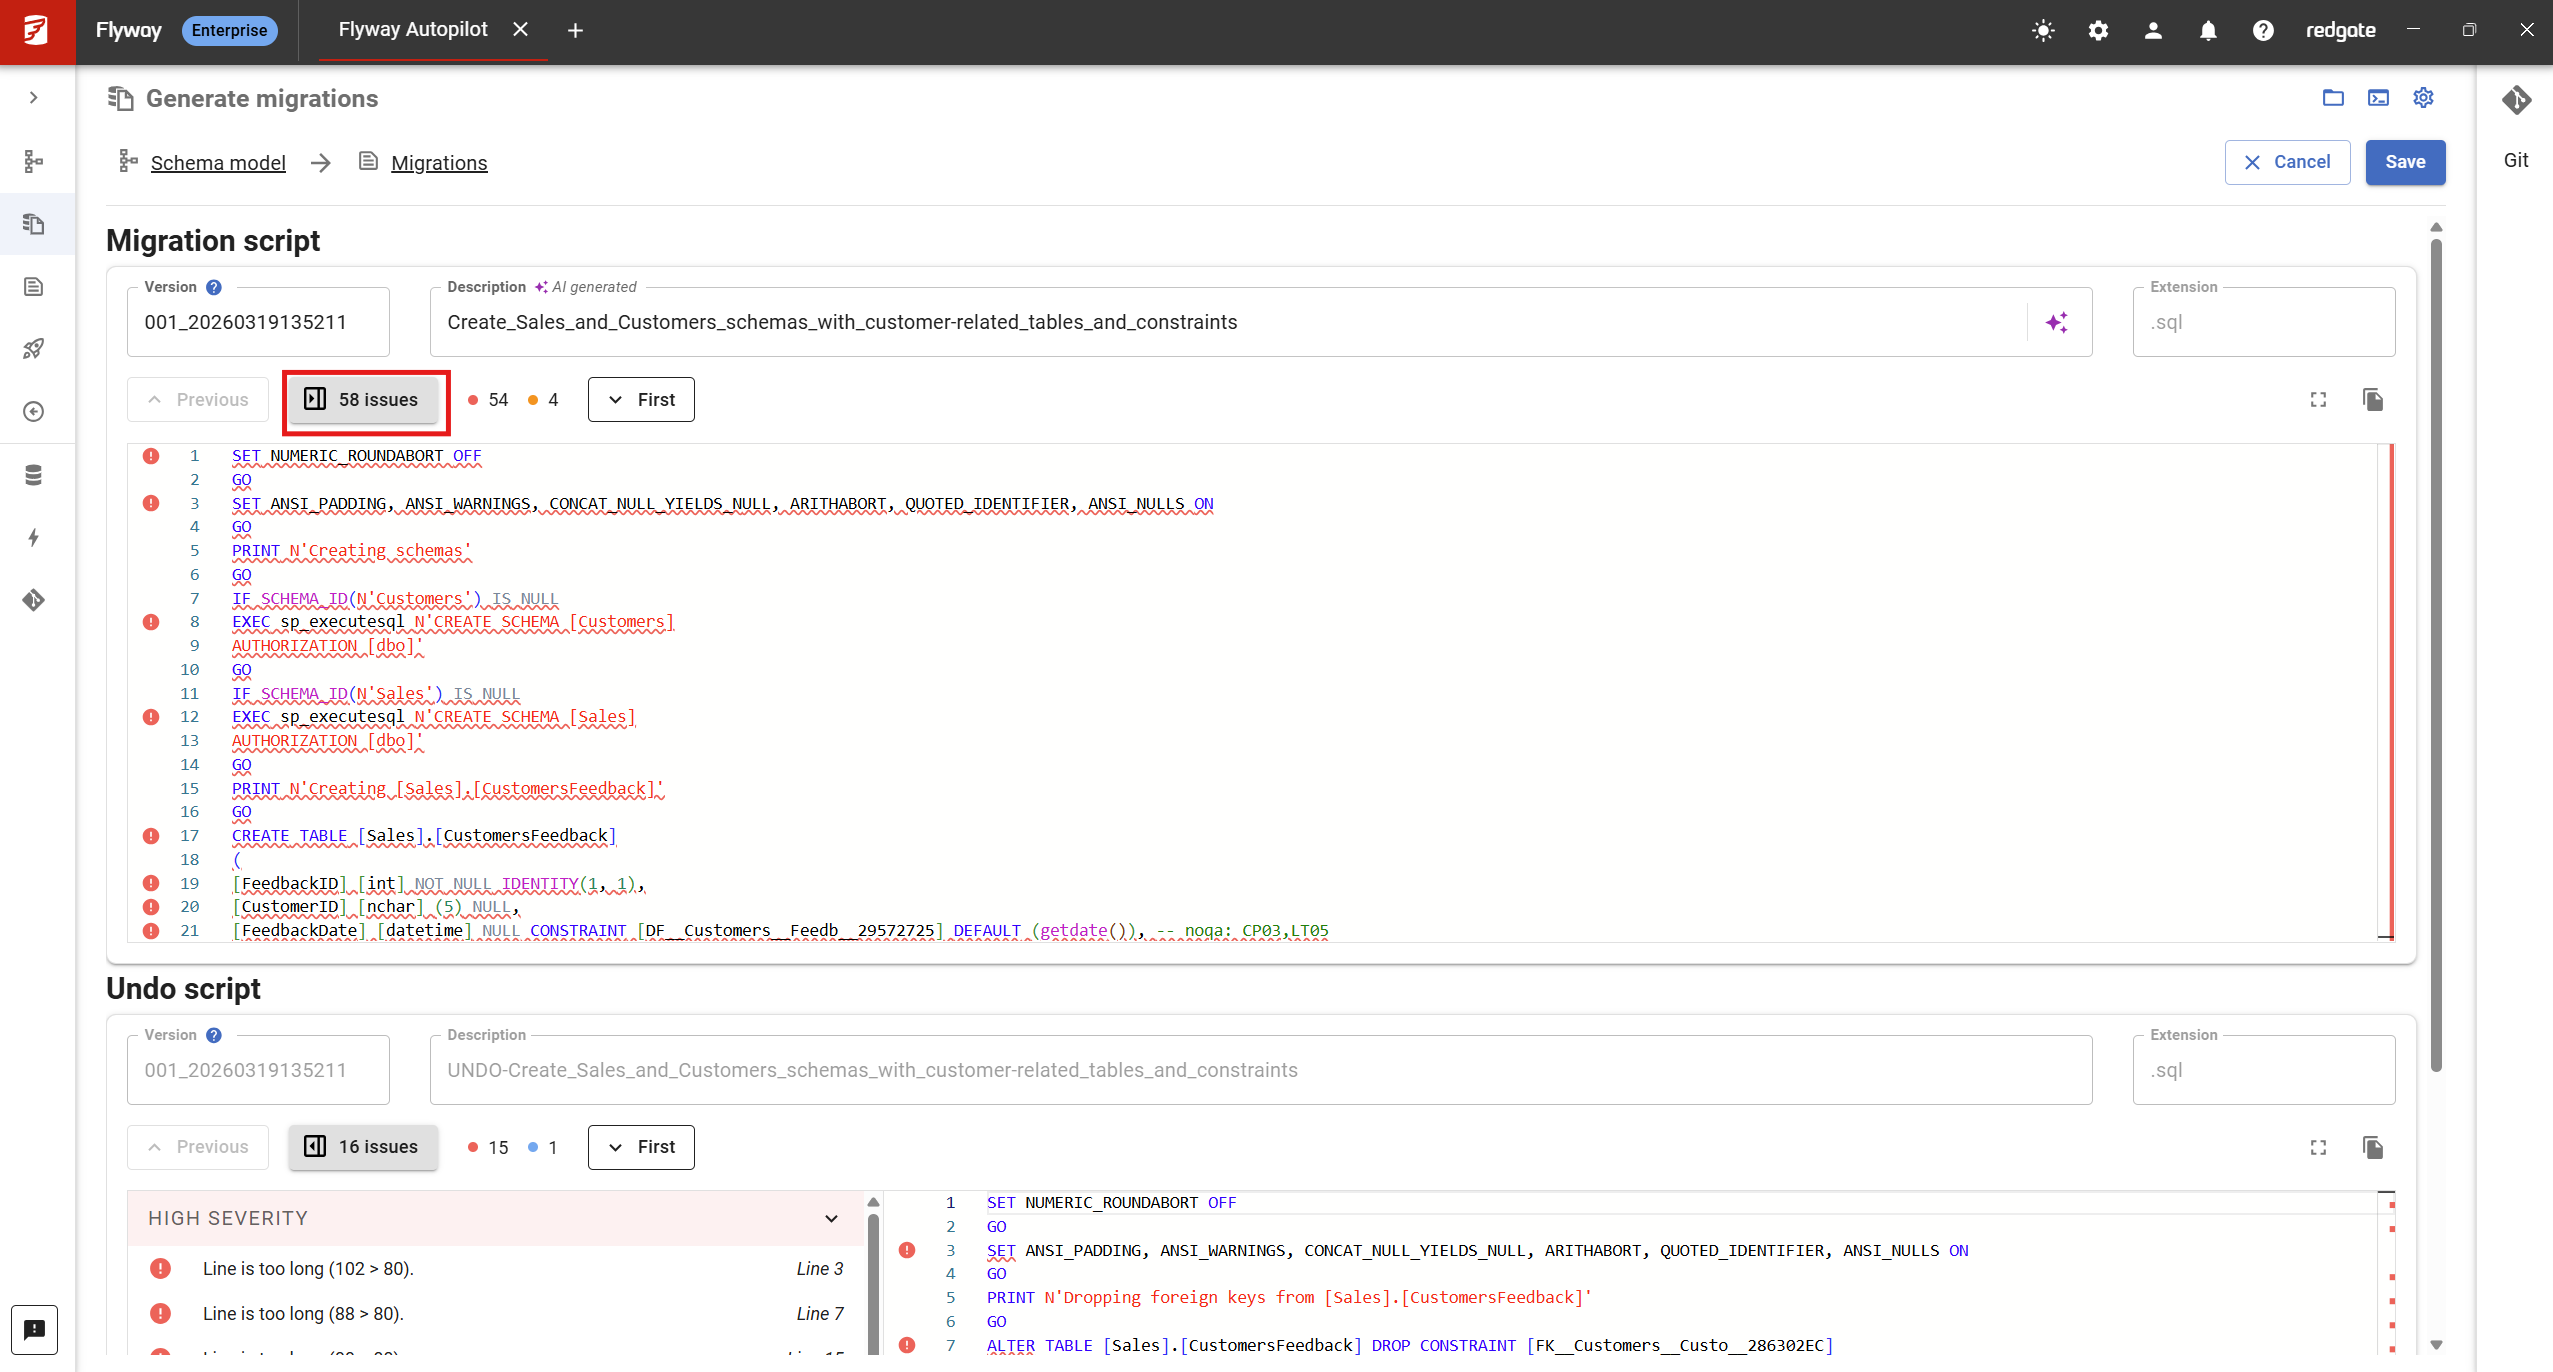Click the rocket deploy icon in sidebar

pyautogui.click(x=34, y=349)
